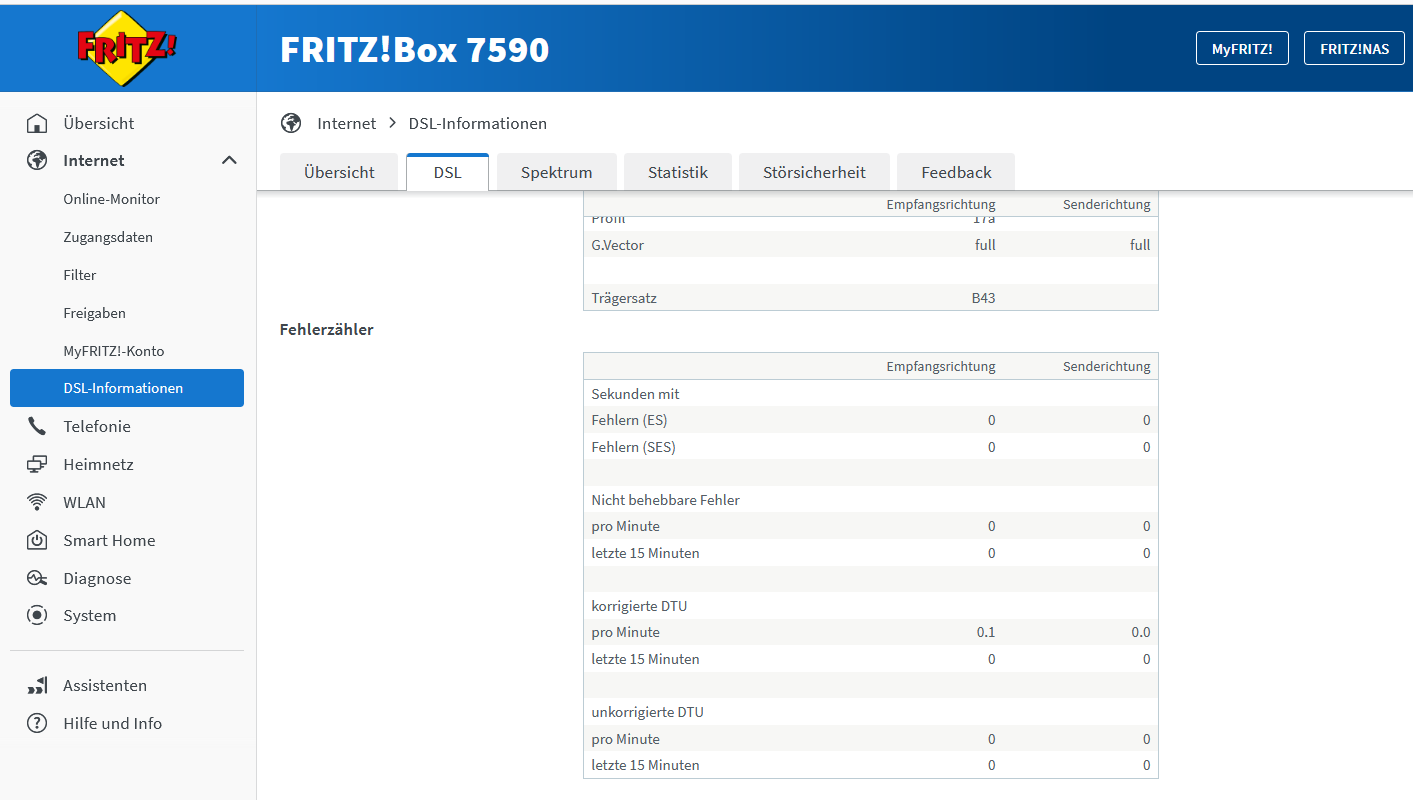Select the highlighted DSL-Informationen sidebar entry
This screenshot has height=800, width=1413.
[127, 388]
